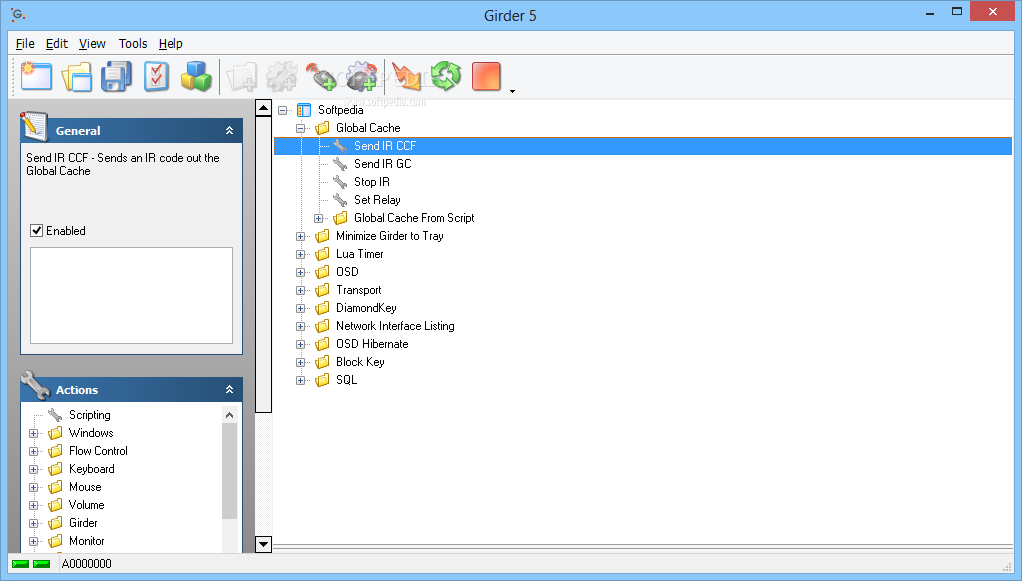Click the checklist settings toolbar icon
The width and height of the screenshot is (1022, 581).
[x=156, y=76]
